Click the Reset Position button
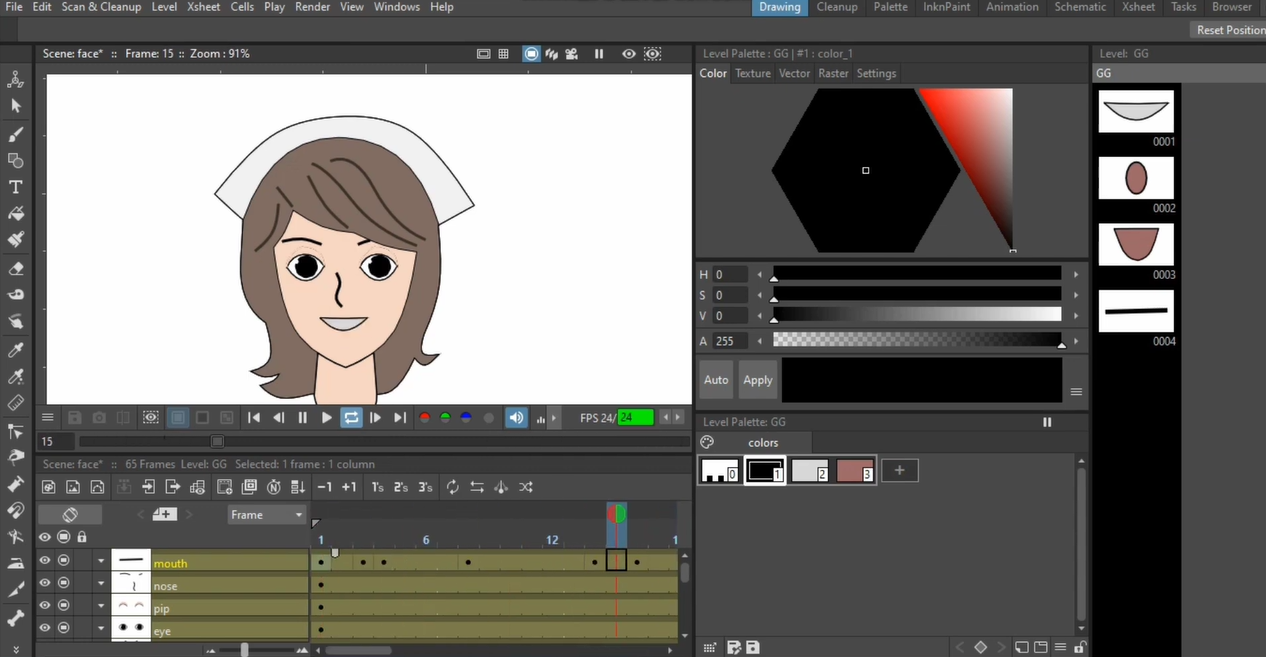Viewport: 1266px width, 657px height. (x=1230, y=30)
